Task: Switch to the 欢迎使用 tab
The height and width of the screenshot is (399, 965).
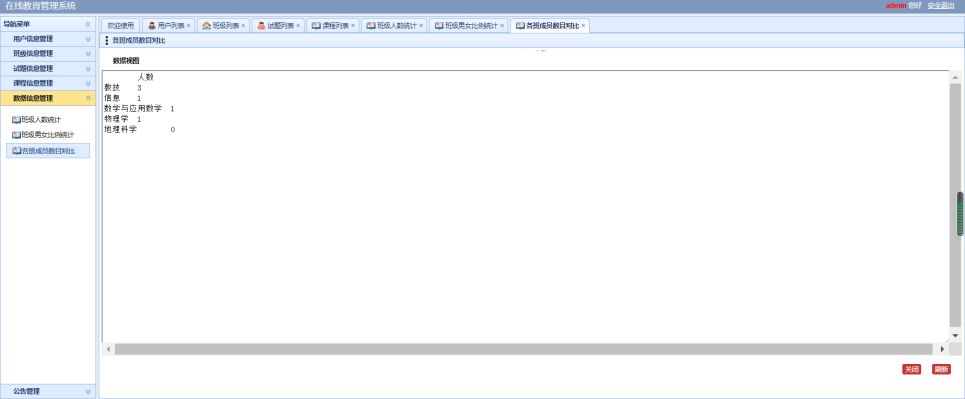Action: (120, 26)
